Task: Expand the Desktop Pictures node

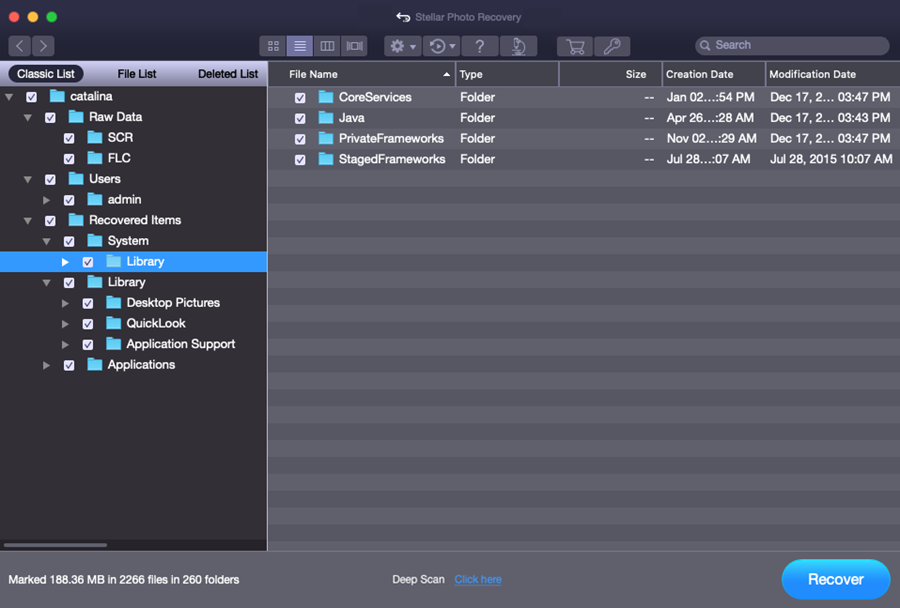Action: coord(65,304)
